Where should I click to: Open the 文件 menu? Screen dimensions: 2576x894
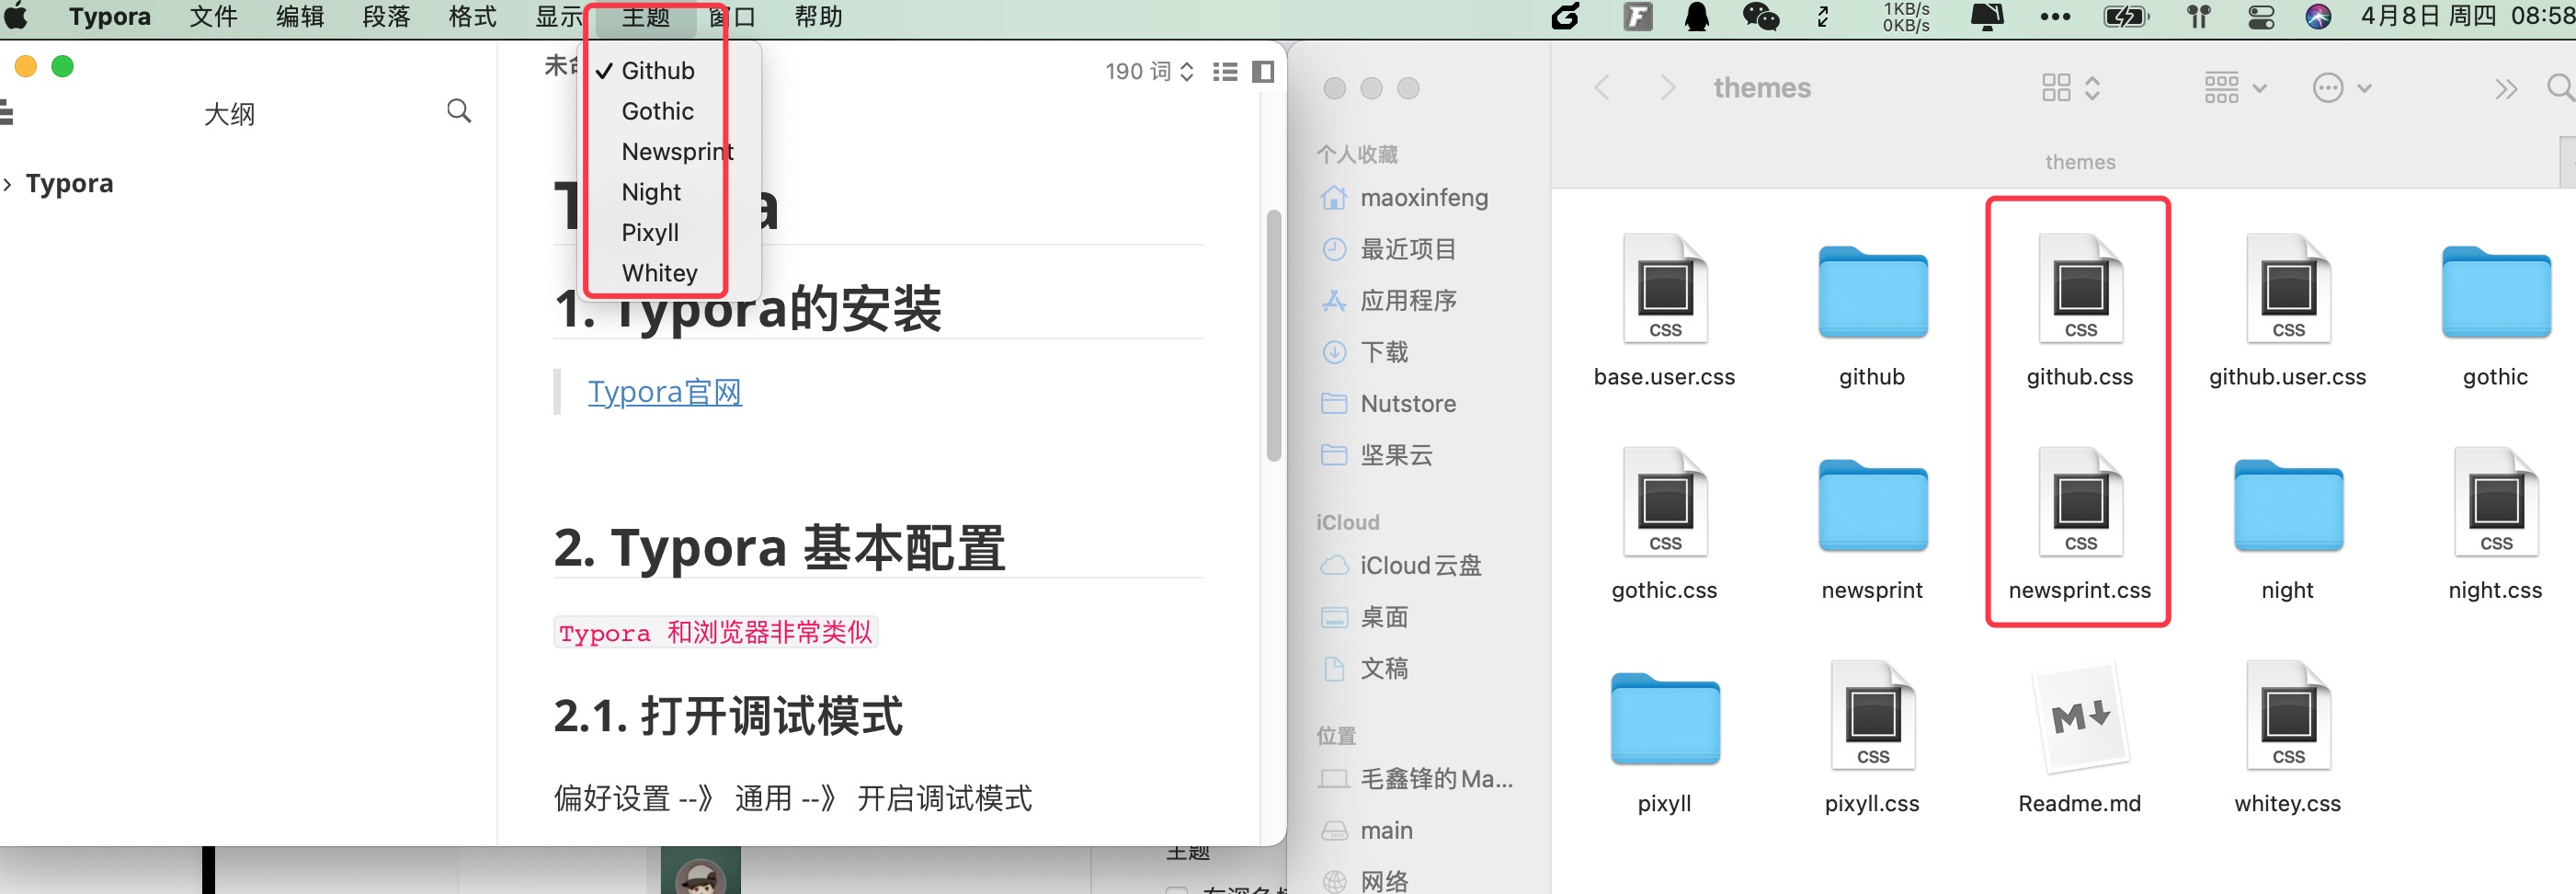(214, 17)
